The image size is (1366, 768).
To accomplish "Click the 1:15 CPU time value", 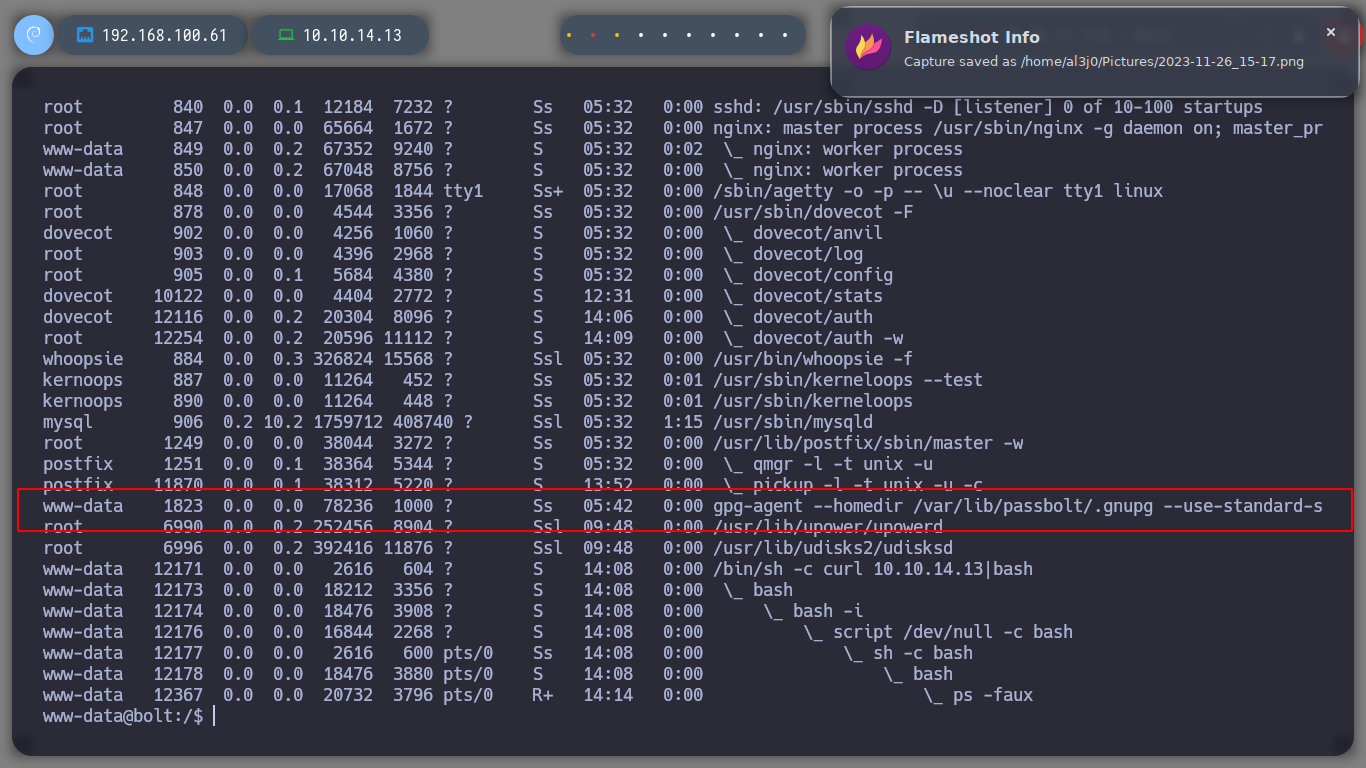I will (683, 422).
